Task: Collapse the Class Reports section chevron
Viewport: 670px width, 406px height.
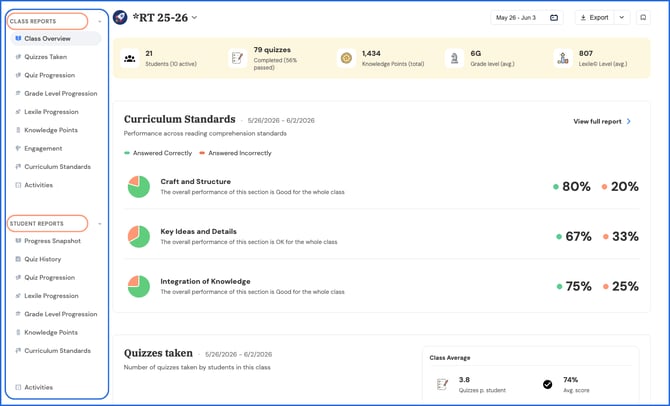Action: [x=100, y=21]
